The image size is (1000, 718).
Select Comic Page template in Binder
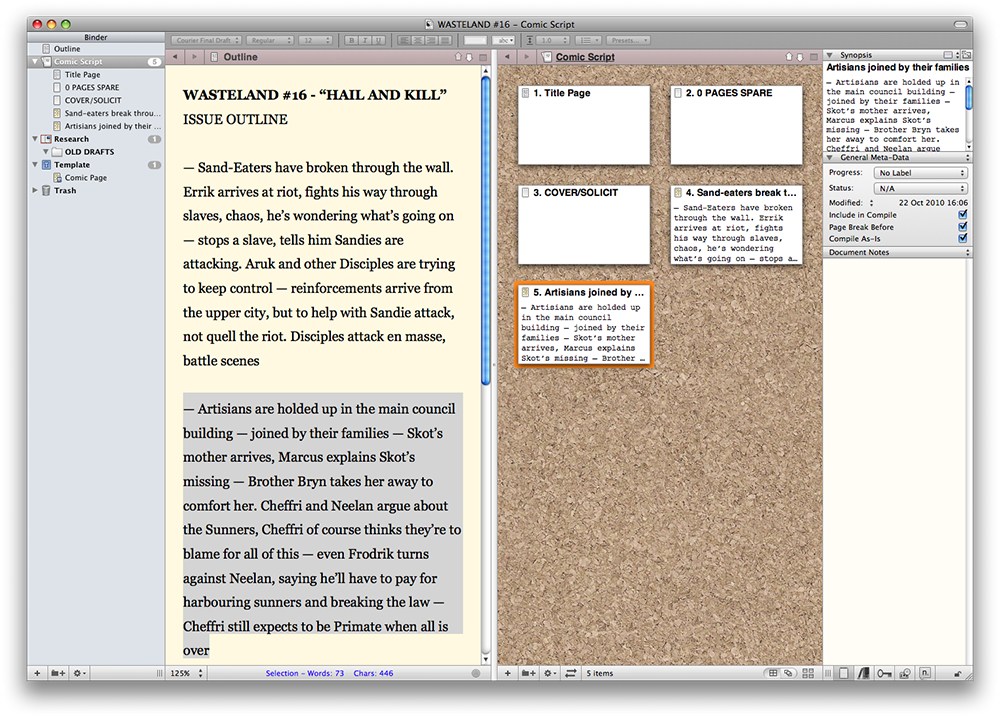[85, 178]
